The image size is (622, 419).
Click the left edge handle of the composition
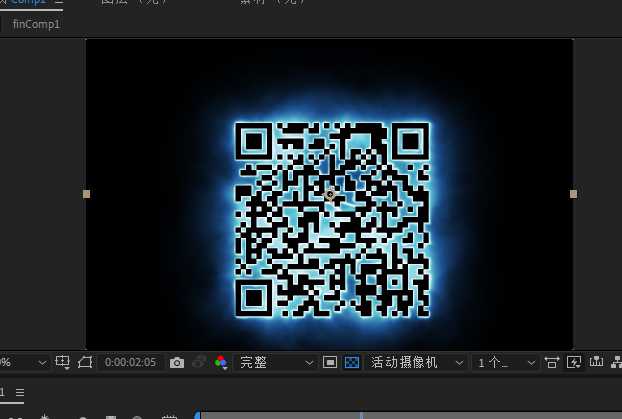pos(86,194)
